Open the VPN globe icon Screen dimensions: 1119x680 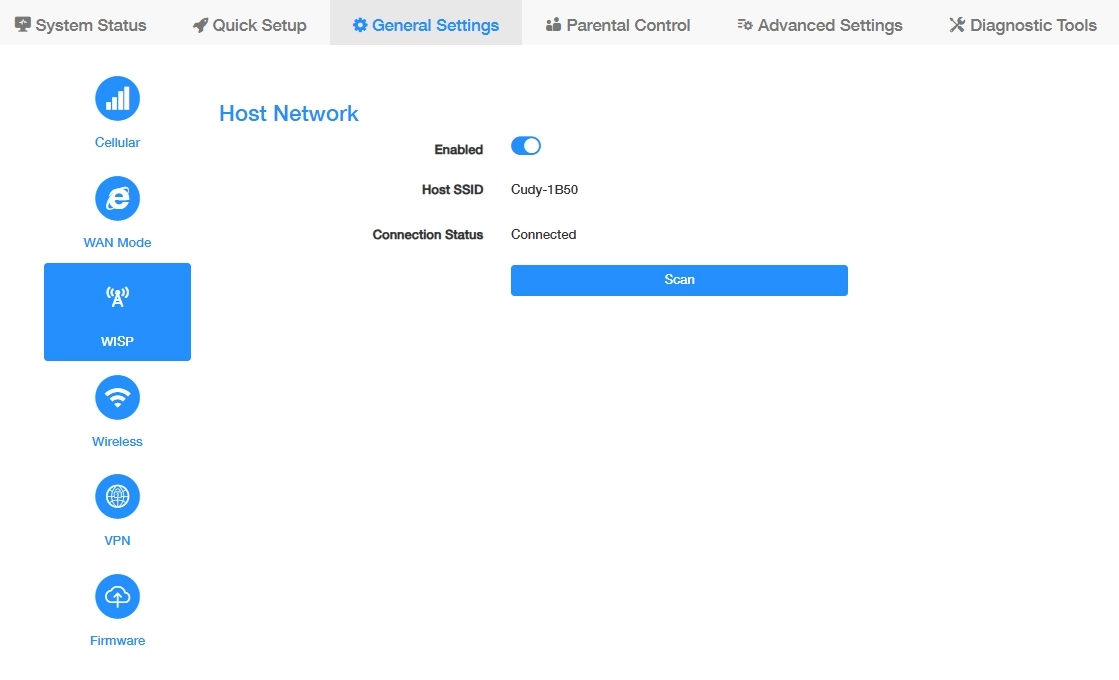click(x=117, y=497)
